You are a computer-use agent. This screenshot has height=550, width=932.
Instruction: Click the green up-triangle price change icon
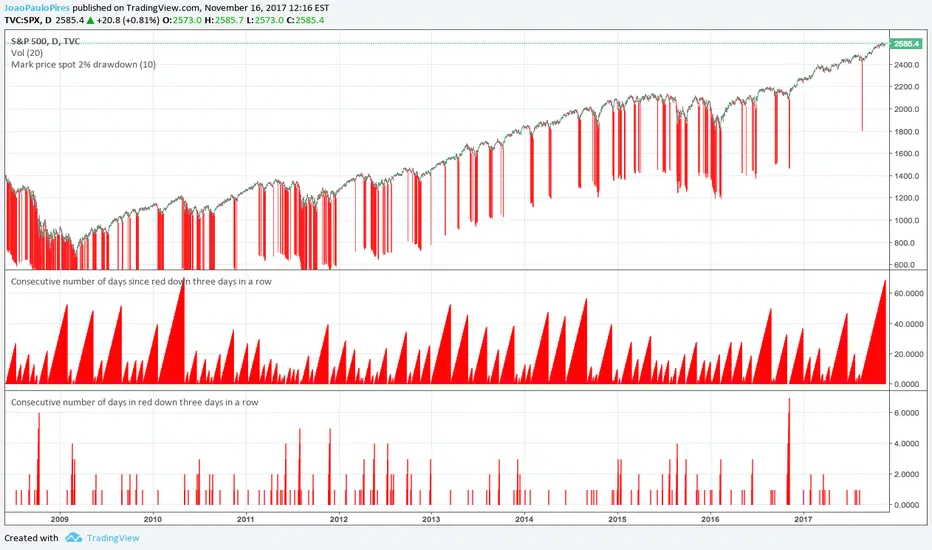pyautogui.click(x=90, y=20)
